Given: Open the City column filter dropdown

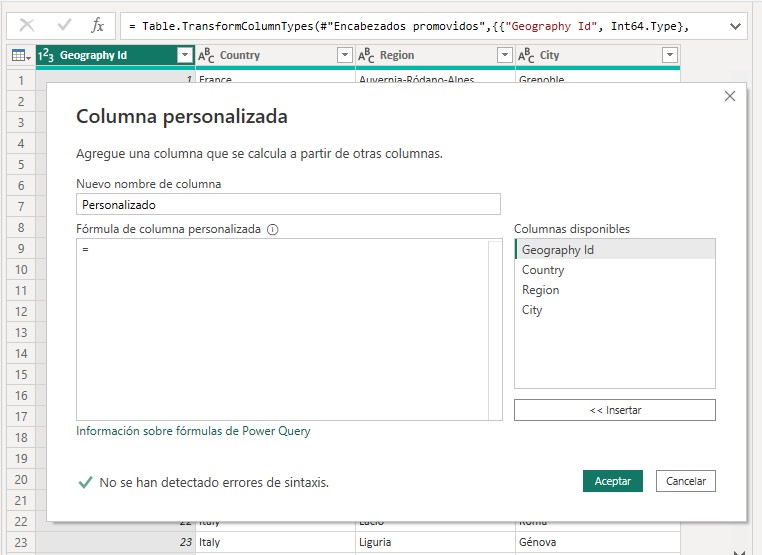Looking at the screenshot, I should coord(670,55).
